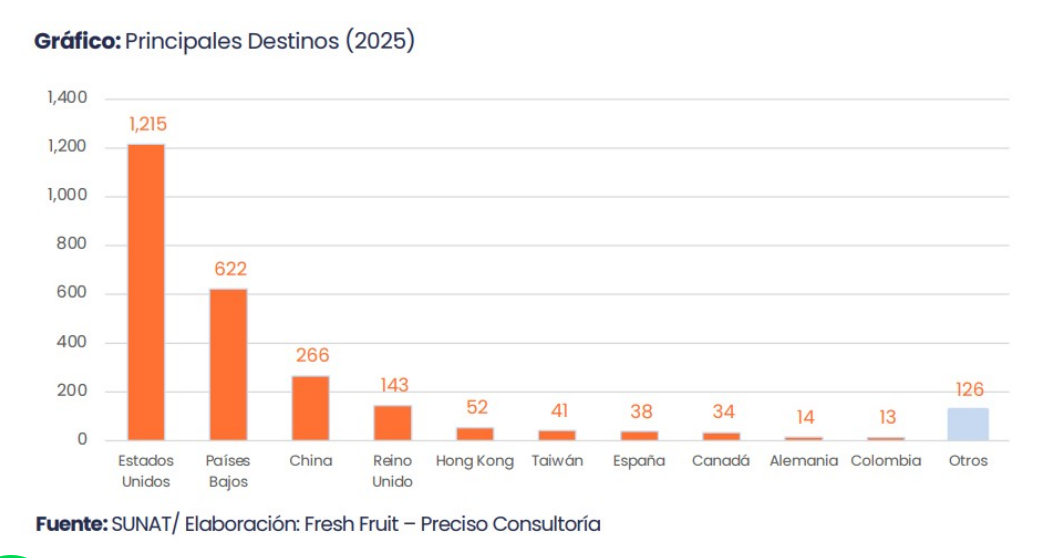This screenshot has width=1062, height=558.
Task: Select the 266 data label
Action: [x=311, y=356]
